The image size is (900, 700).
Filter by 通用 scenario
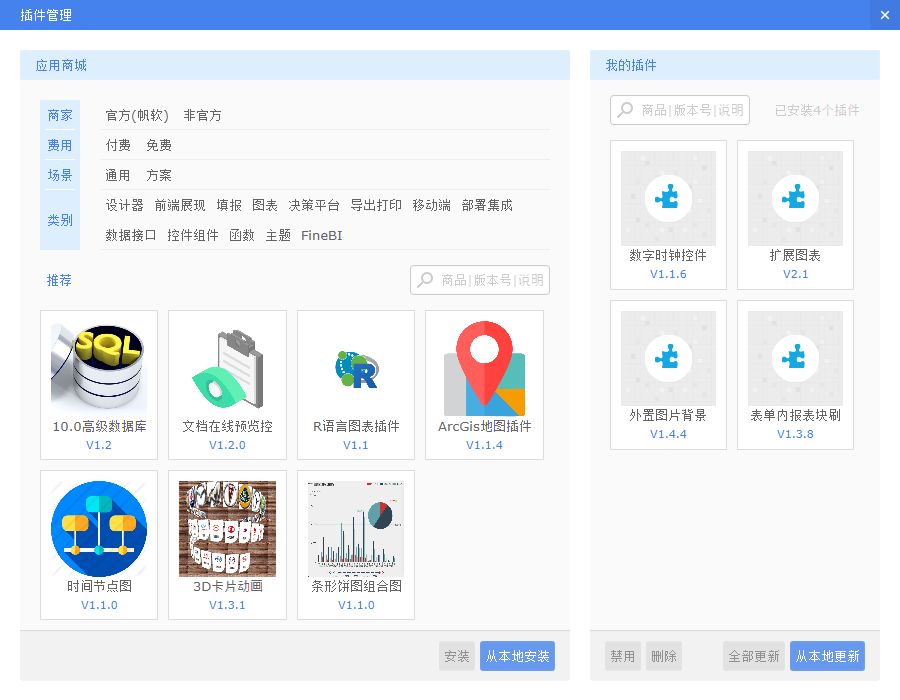coord(118,175)
